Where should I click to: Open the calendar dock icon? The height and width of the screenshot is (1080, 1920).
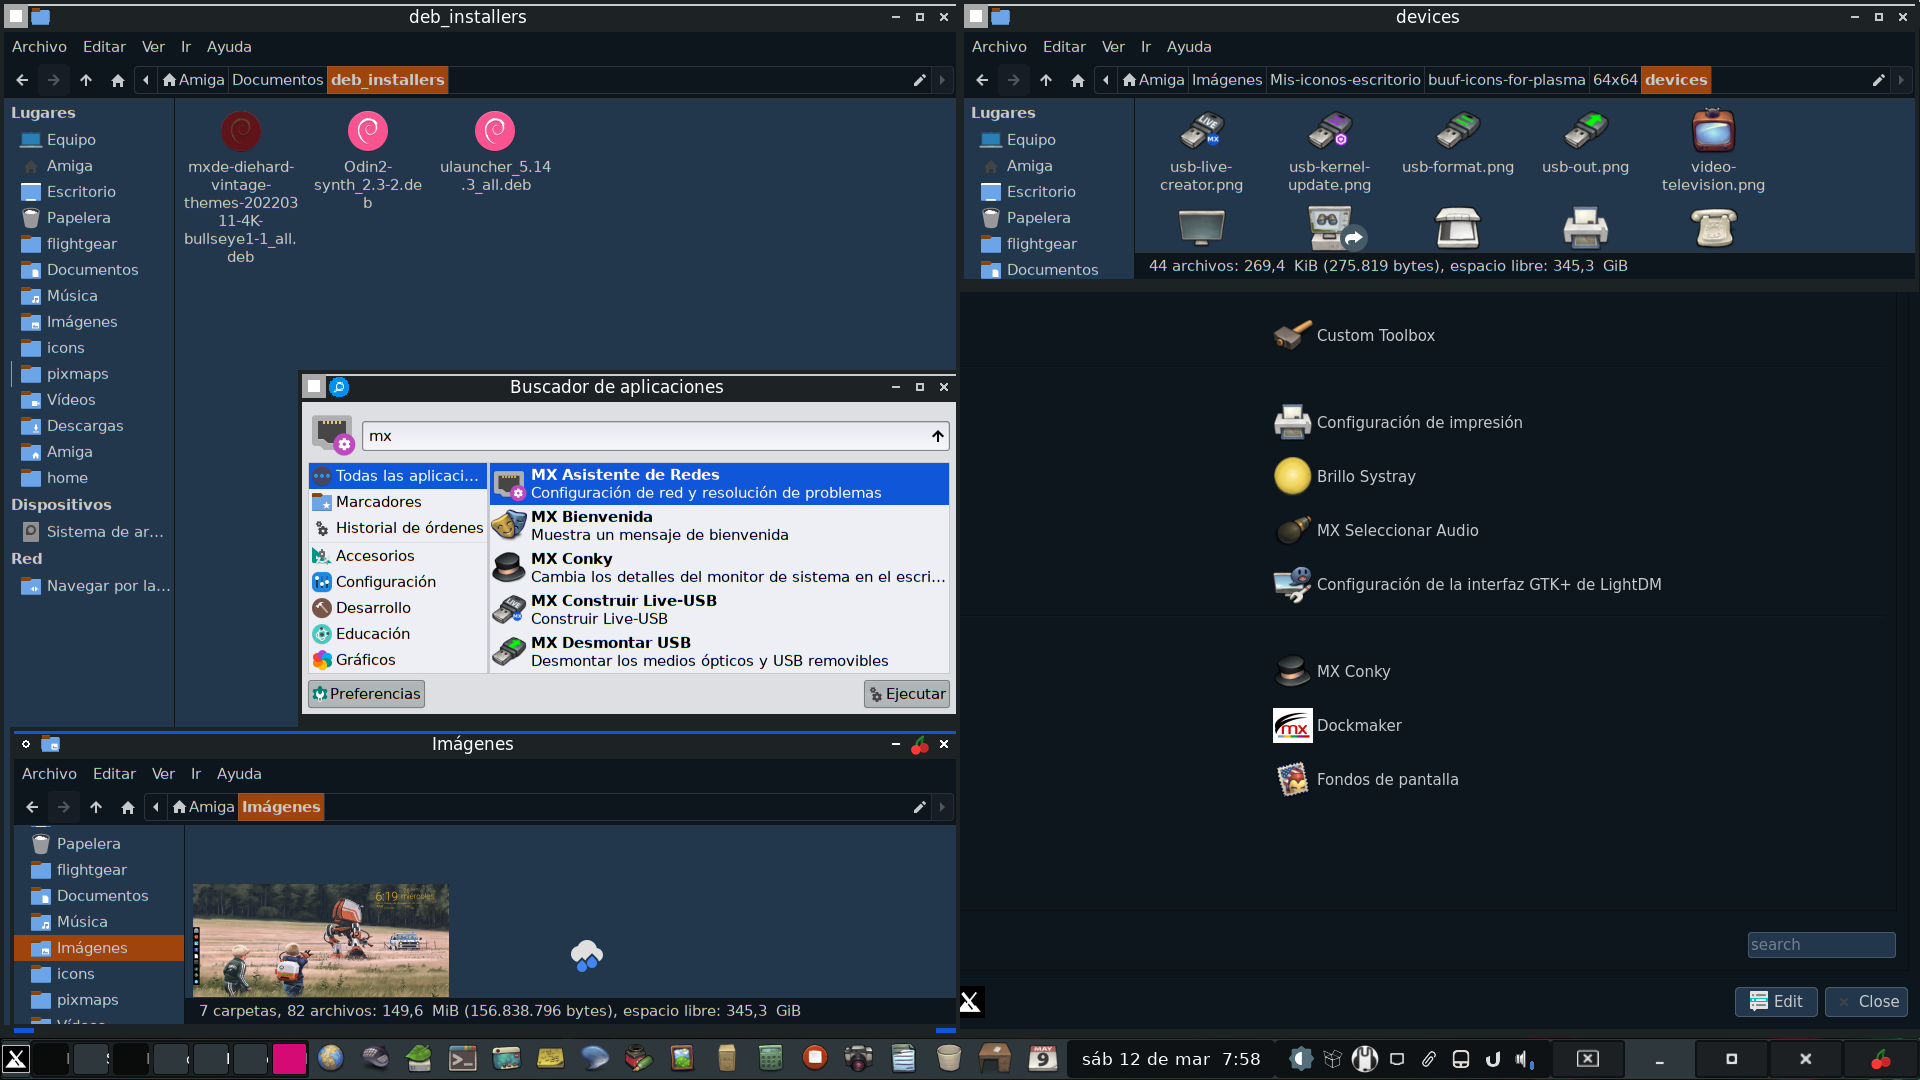(1042, 1058)
